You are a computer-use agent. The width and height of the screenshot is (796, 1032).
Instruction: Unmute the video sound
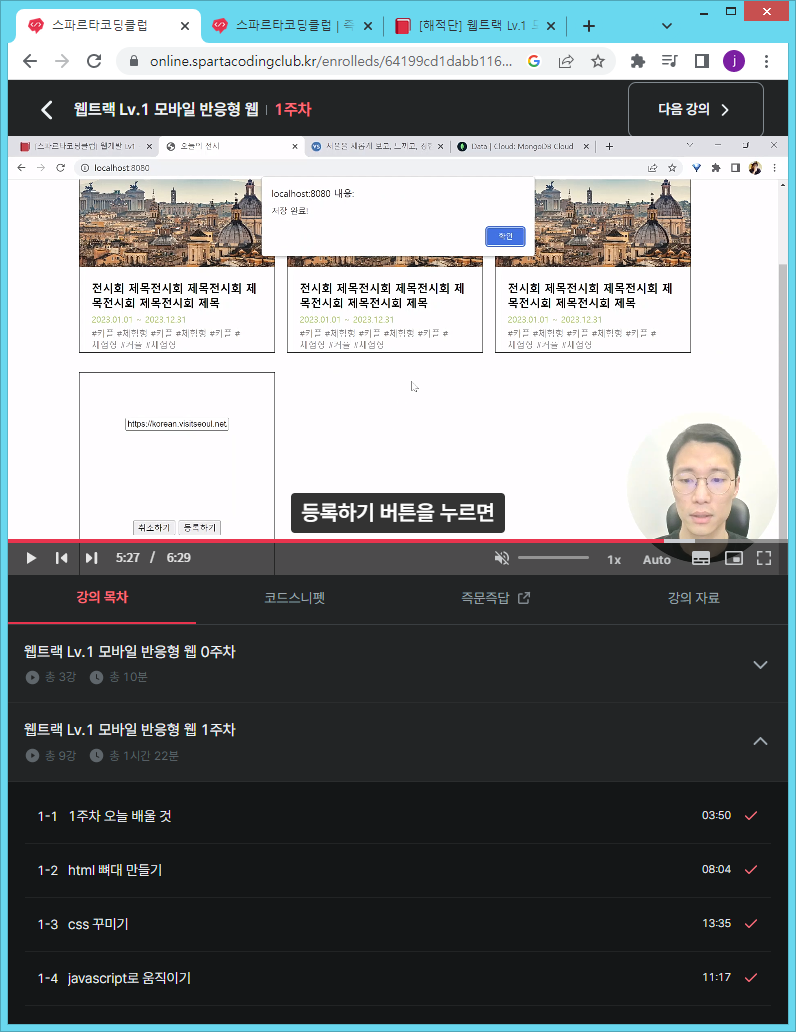(x=502, y=558)
